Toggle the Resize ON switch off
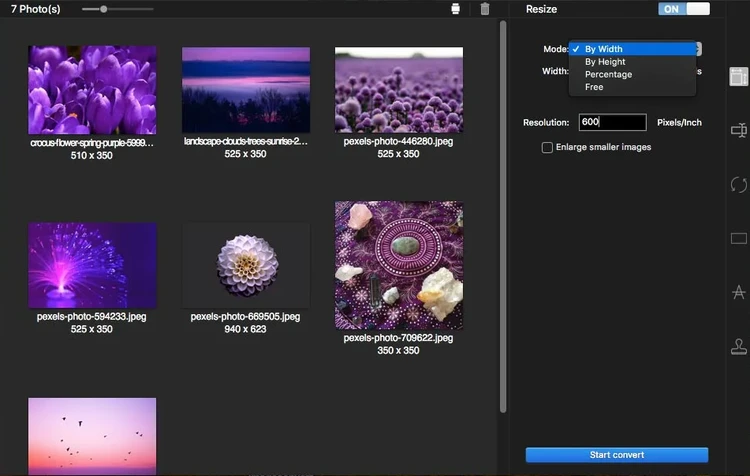Image resolution: width=750 pixels, height=476 pixels. tap(683, 9)
